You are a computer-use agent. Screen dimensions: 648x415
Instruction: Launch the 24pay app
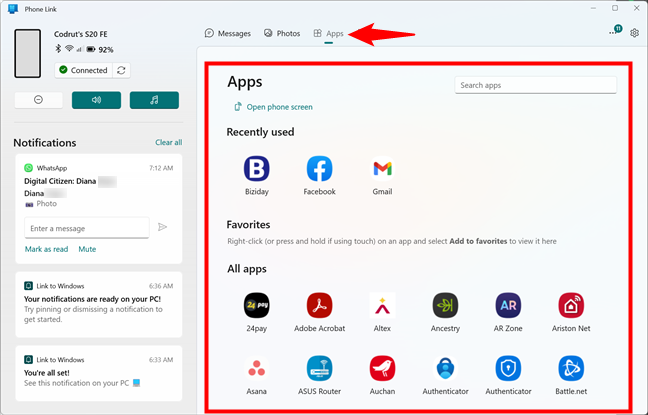click(x=256, y=305)
